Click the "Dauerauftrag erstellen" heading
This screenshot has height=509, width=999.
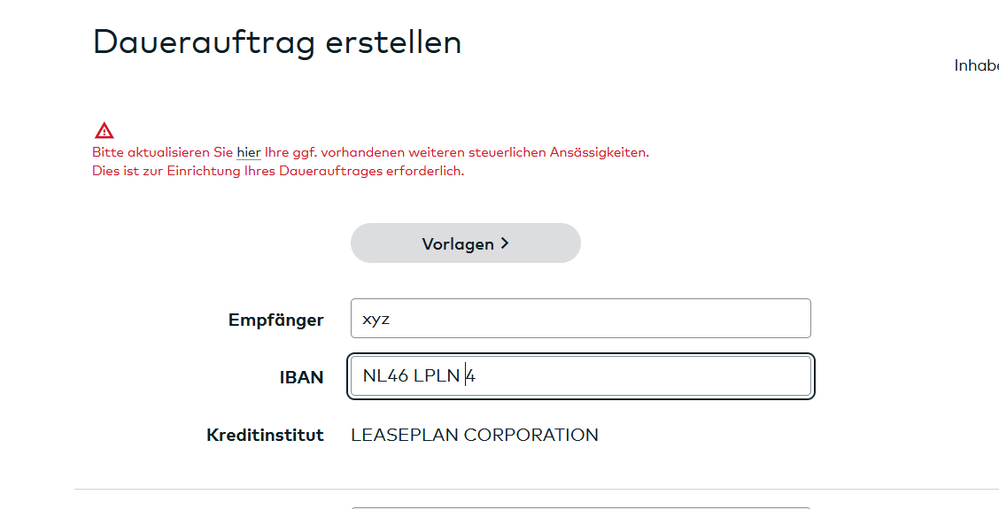tap(277, 42)
